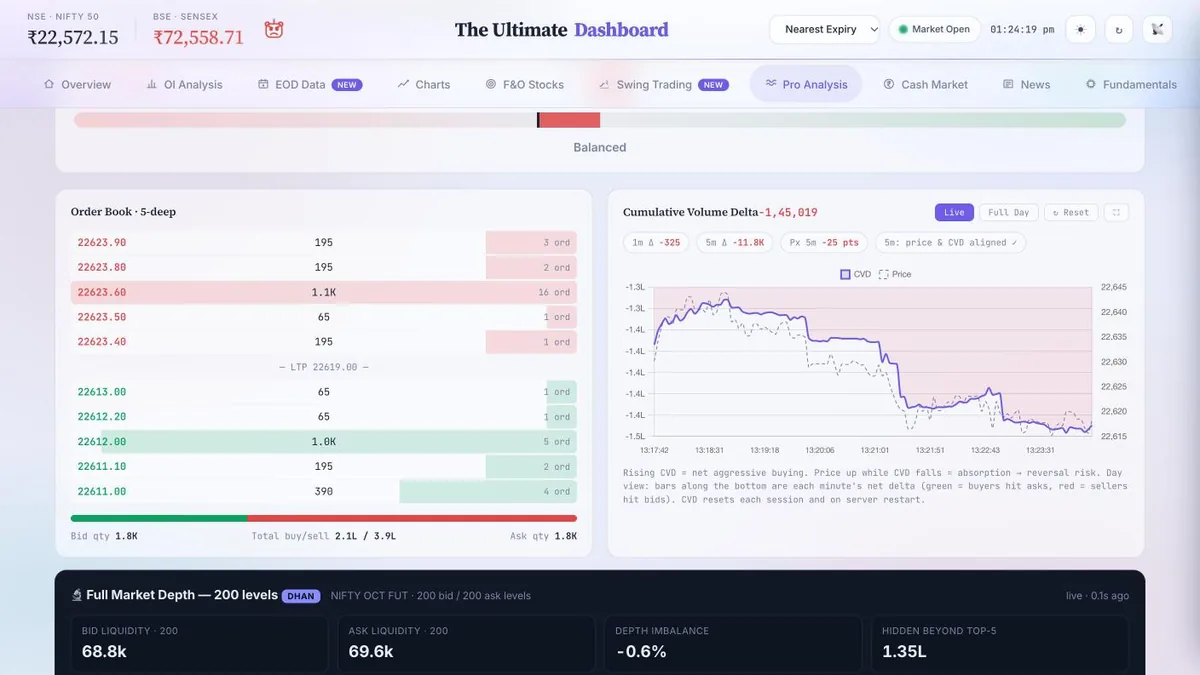This screenshot has width=1200, height=675.
Task: Click the Fundamentals gear icon
Action: (1091, 85)
